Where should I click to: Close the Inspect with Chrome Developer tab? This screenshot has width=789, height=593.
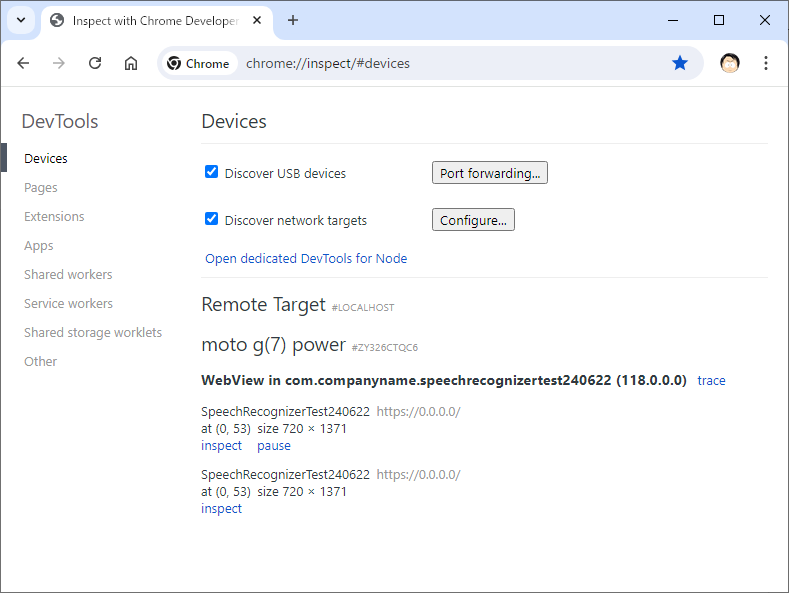(x=257, y=20)
